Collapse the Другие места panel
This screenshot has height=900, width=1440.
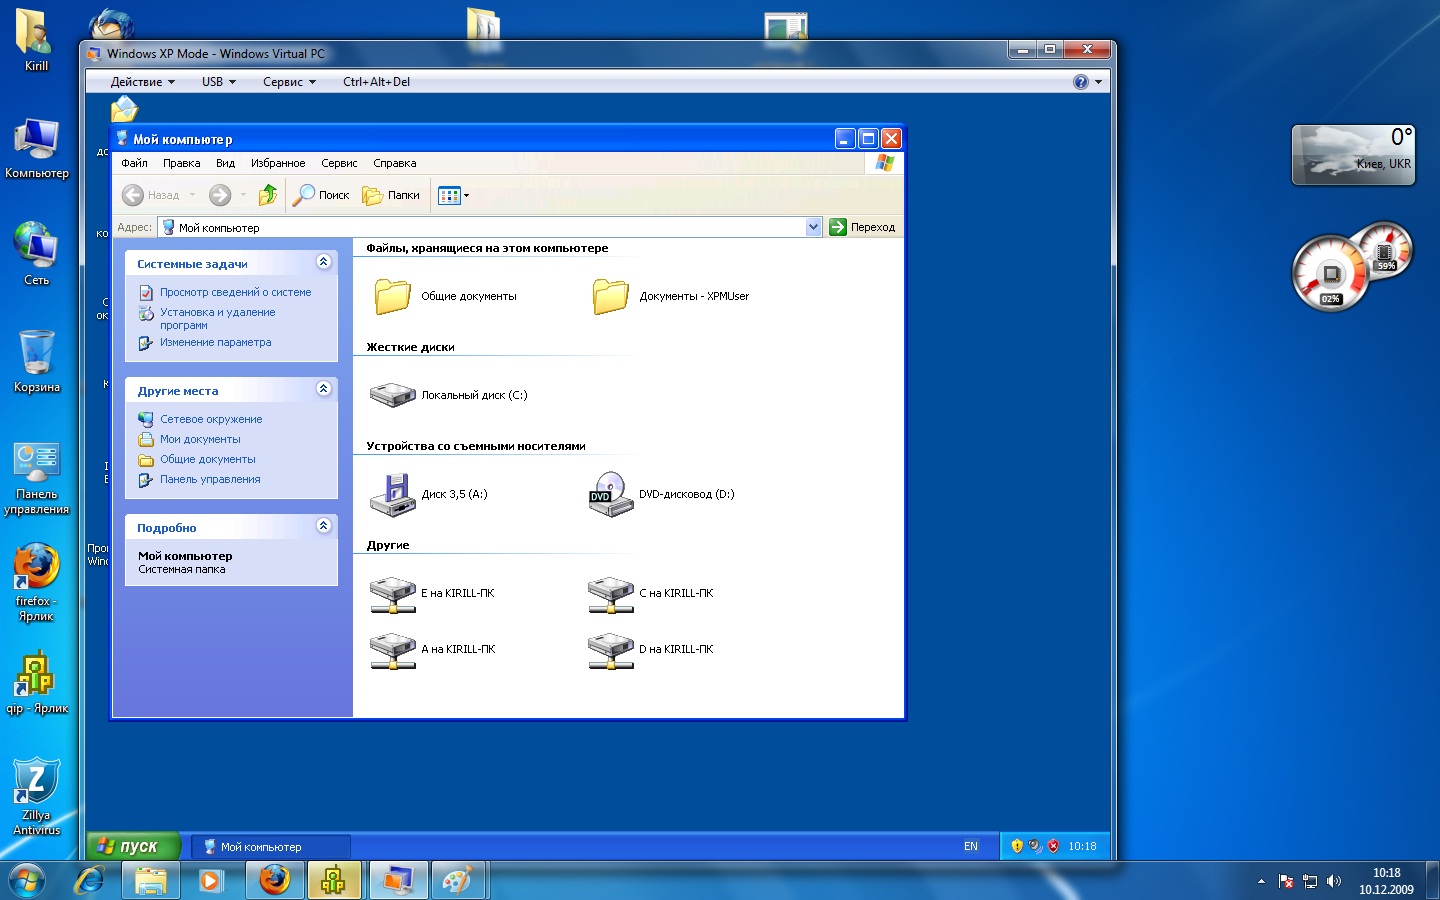coord(323,389)
